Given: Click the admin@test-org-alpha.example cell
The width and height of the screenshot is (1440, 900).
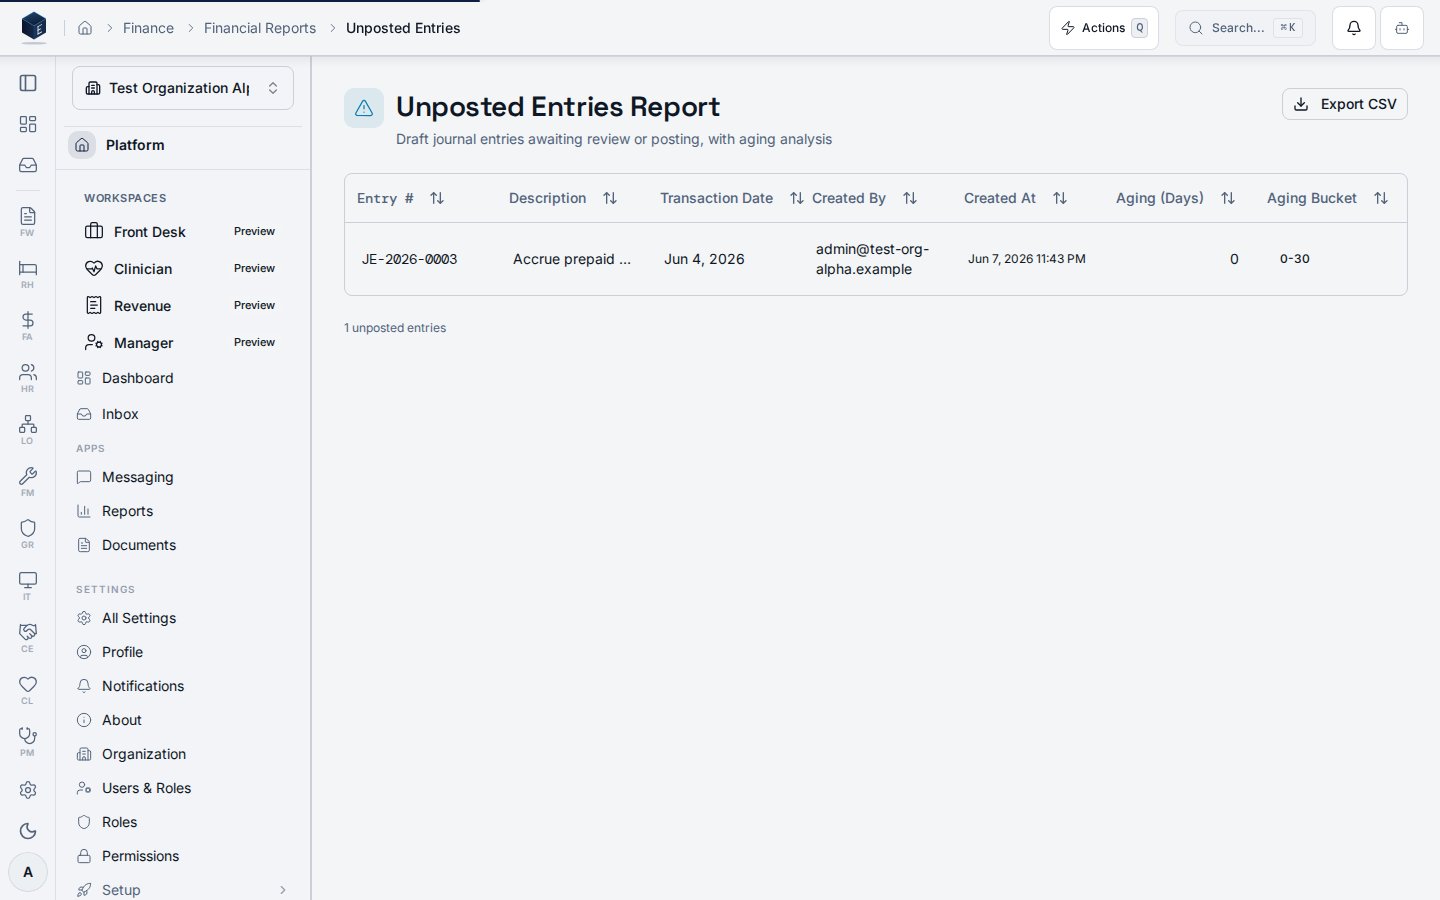Looking at the screenshot, I should [872, 259].
